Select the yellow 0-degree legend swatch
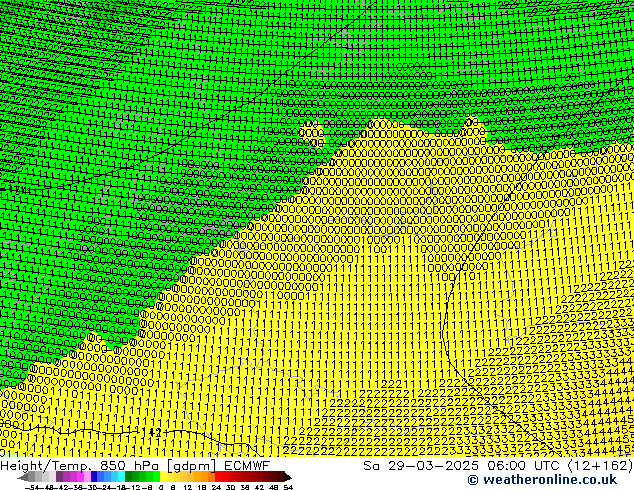This screenshot has height=490, width=634. point(163,476)
